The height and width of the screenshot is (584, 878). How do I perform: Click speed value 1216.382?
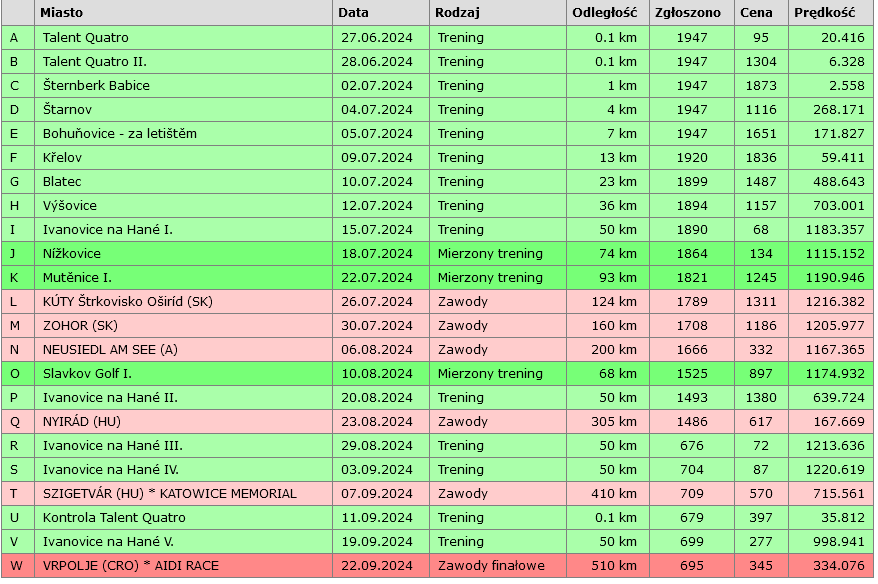(x=829, y=301)
